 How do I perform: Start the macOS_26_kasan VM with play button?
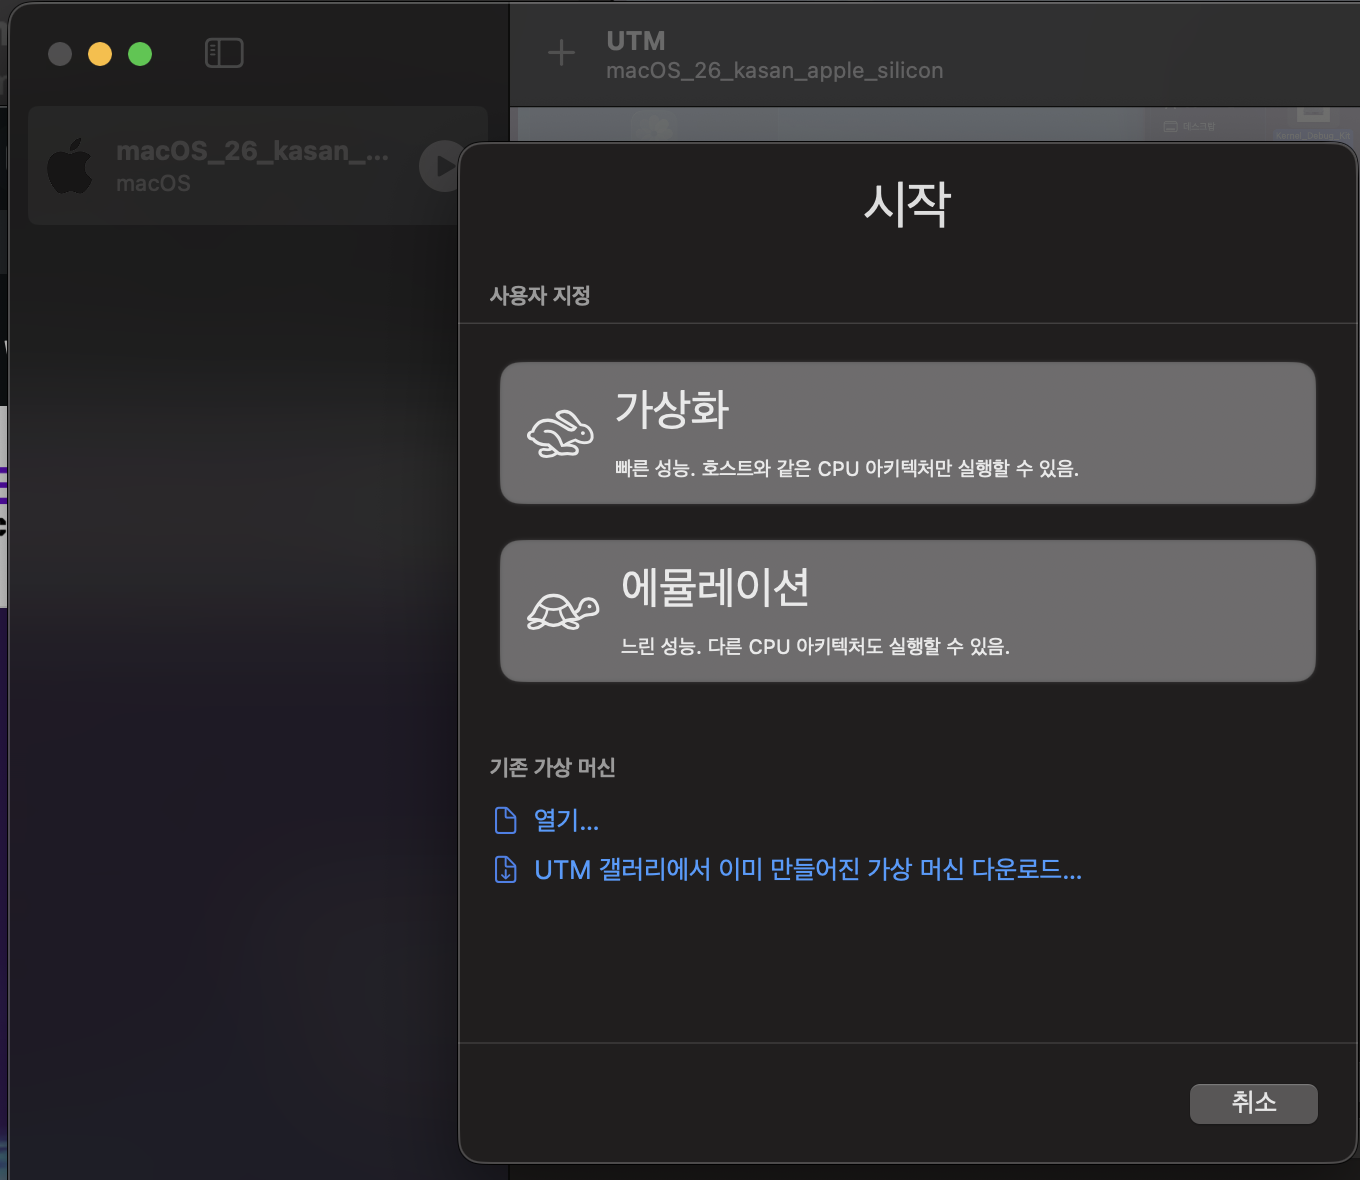coord(440,166)
